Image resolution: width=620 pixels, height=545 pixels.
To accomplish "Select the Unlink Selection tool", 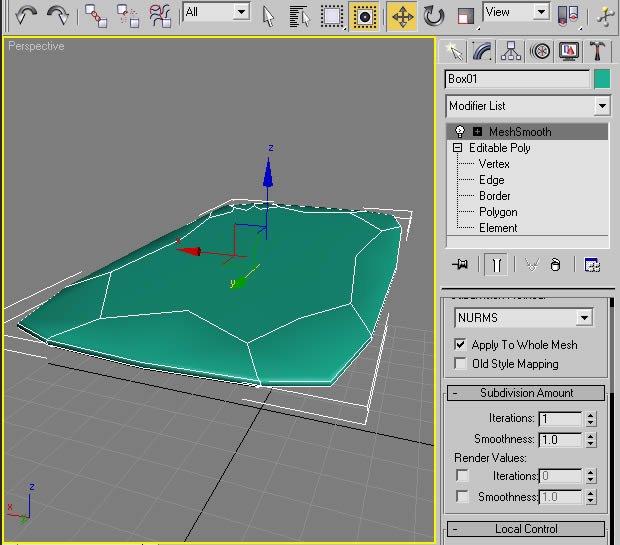I will [x=128, y=16].
